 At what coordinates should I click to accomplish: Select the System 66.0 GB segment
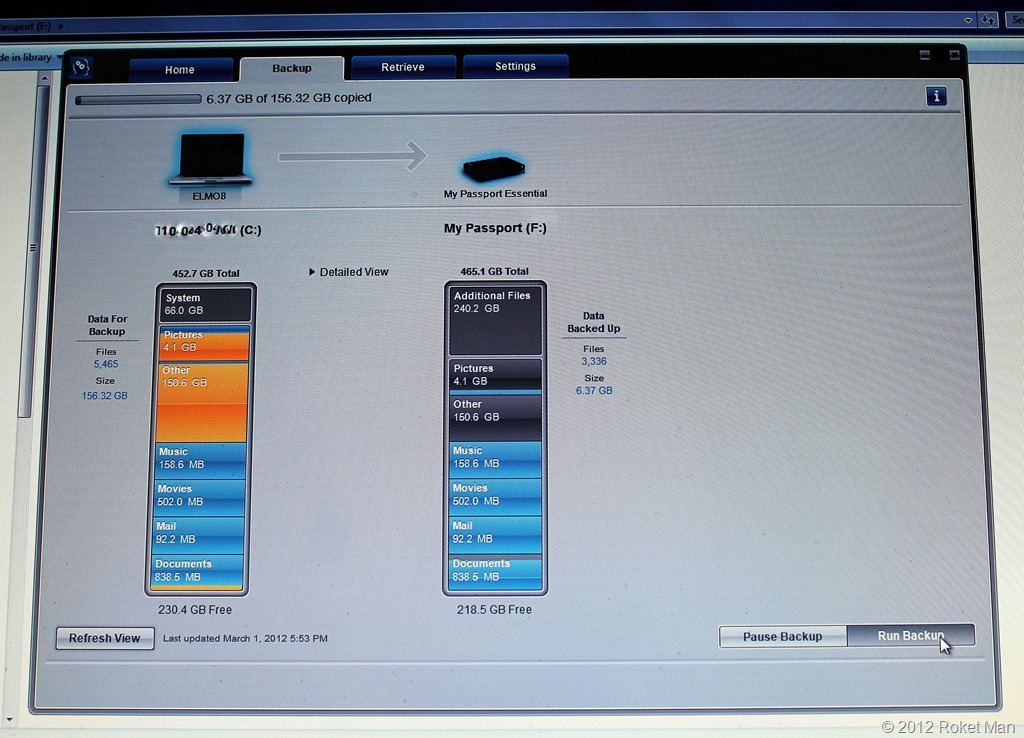click(x=205, y=304)
